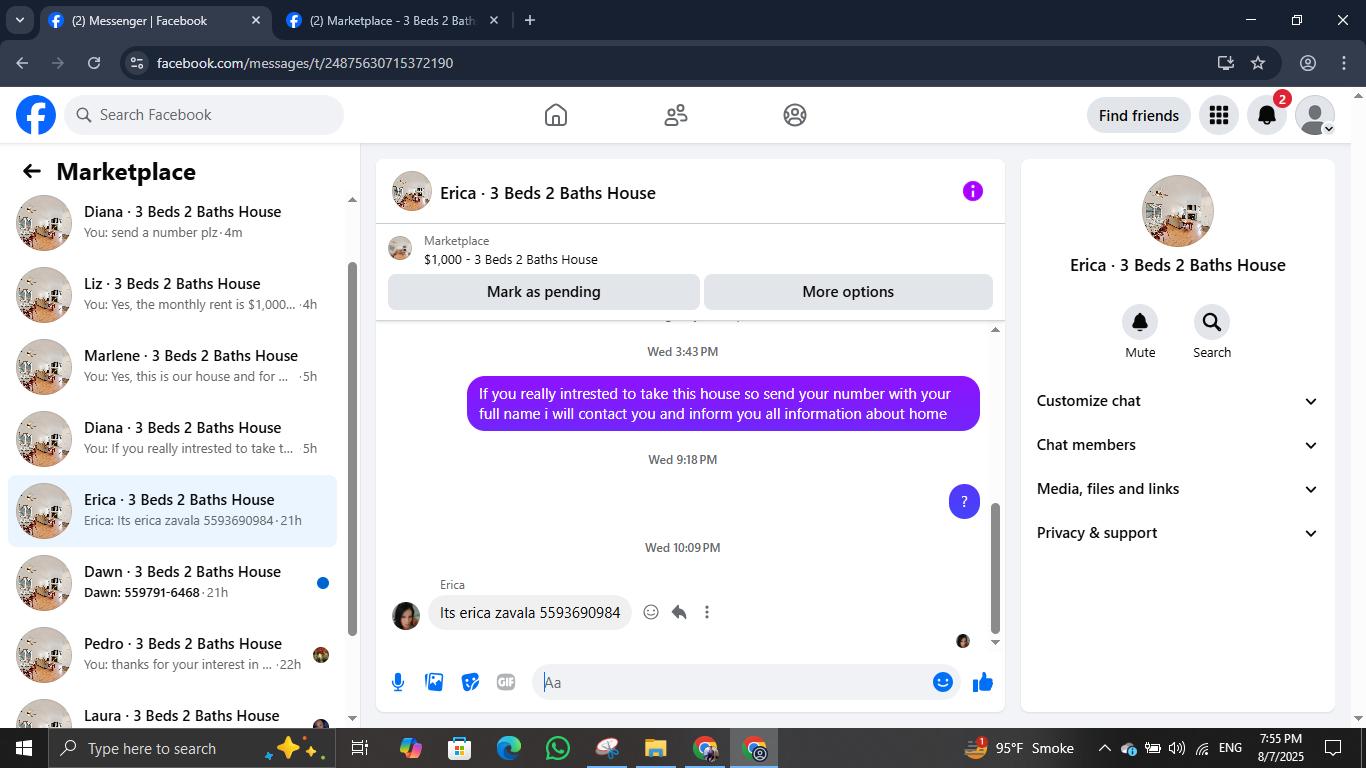This screenshot has height=768, width=1366.
Task: Open Pedro's 3 Beds 2 Baths House chat
Action: coord(172,654)
